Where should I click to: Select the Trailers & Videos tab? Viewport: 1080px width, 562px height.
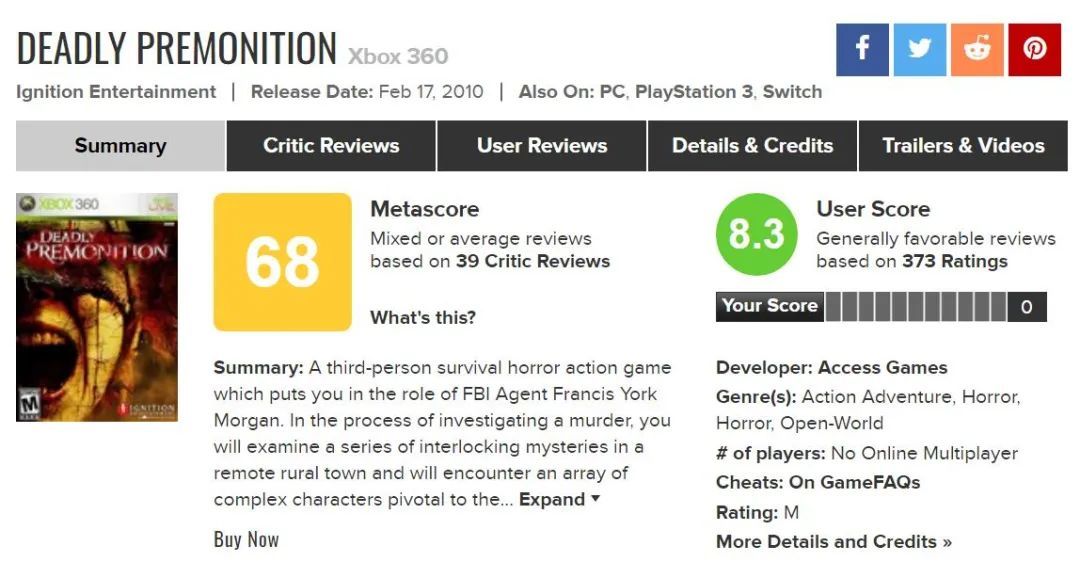pyautogui.click(x=963, y=146)
